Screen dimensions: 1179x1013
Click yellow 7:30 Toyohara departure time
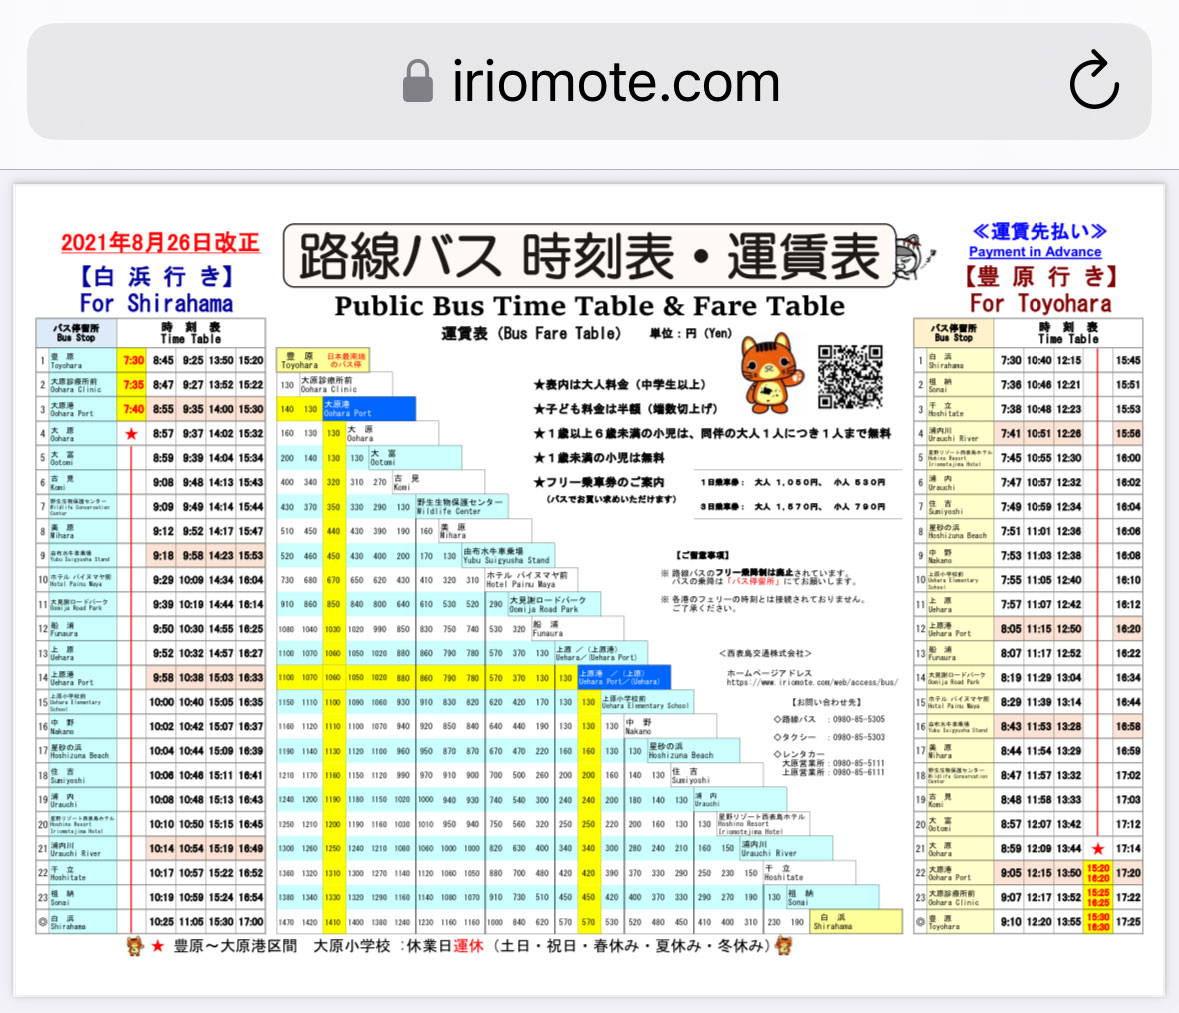pos(134,360)
